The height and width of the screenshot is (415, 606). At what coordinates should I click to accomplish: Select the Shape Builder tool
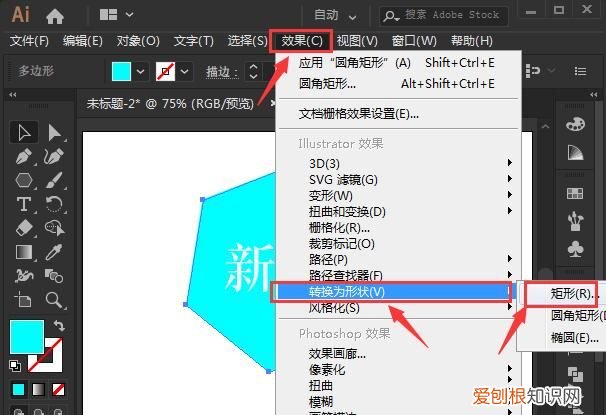point(54,228)
